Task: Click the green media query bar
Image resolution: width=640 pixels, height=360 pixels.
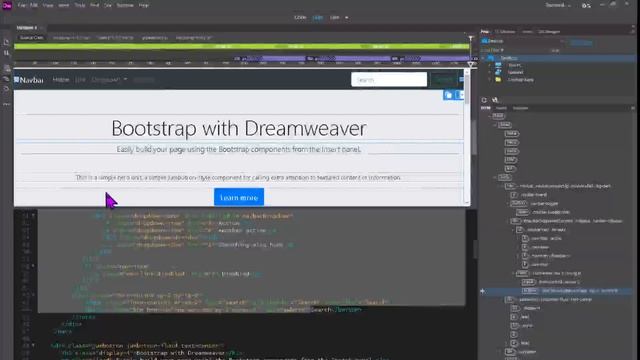Action: click(x=242, y=47)
